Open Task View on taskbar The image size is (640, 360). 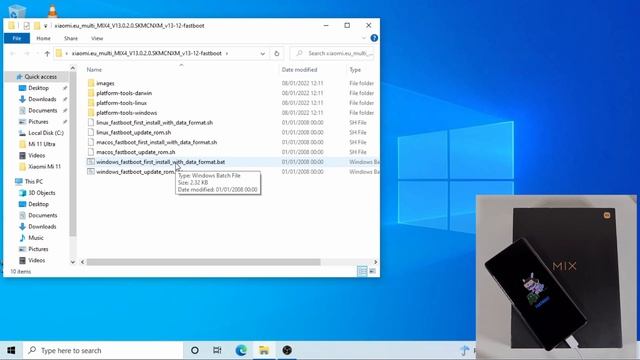click(x=217, y=350)
